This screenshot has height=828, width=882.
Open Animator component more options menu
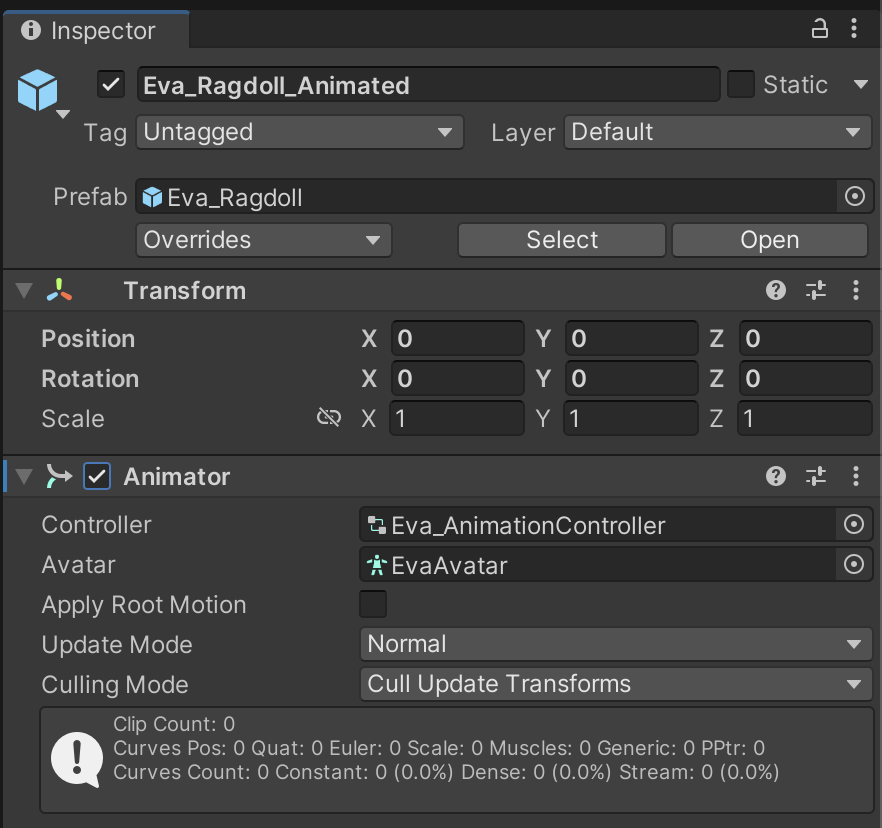pos(856,477)
